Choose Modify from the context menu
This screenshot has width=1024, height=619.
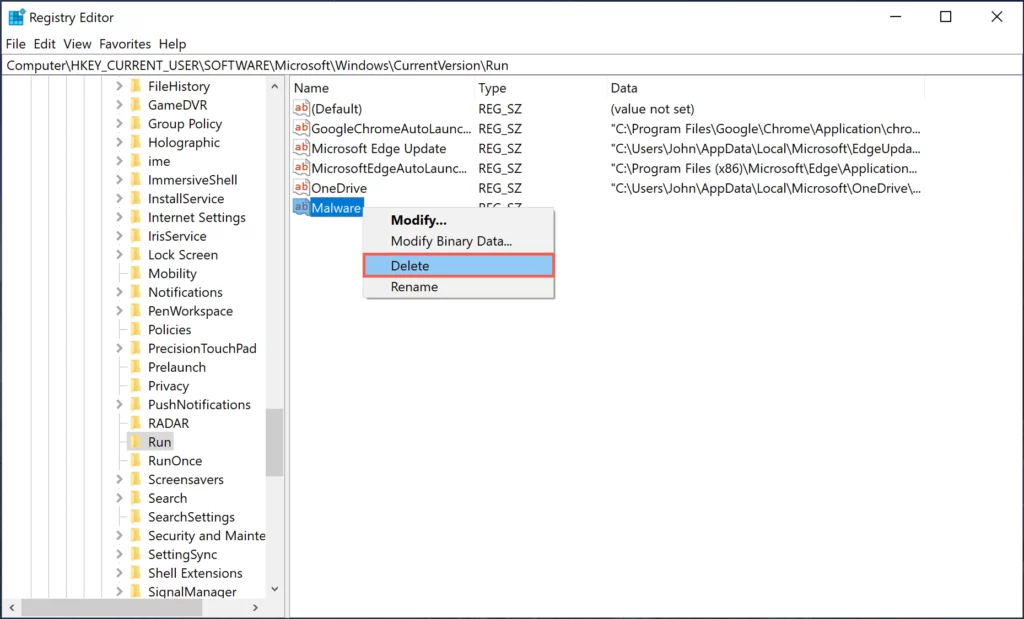point(422,219)
